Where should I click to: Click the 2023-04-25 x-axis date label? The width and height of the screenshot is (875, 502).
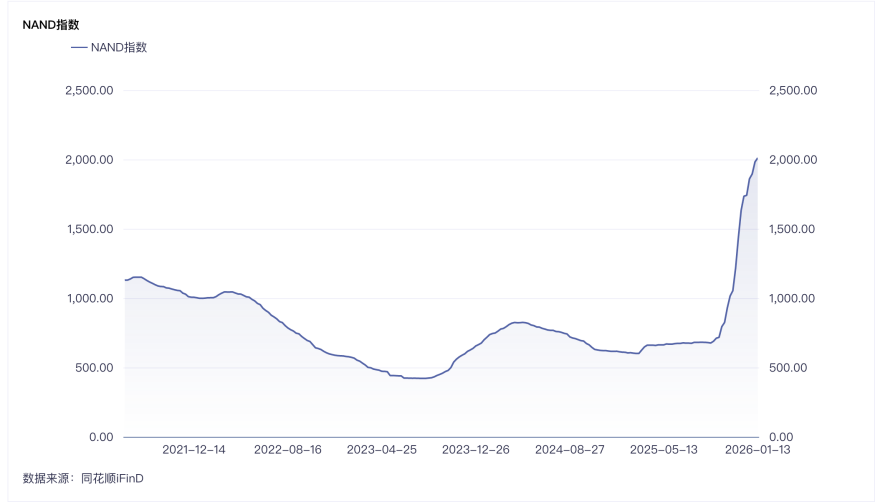click(x=382, y=450)
